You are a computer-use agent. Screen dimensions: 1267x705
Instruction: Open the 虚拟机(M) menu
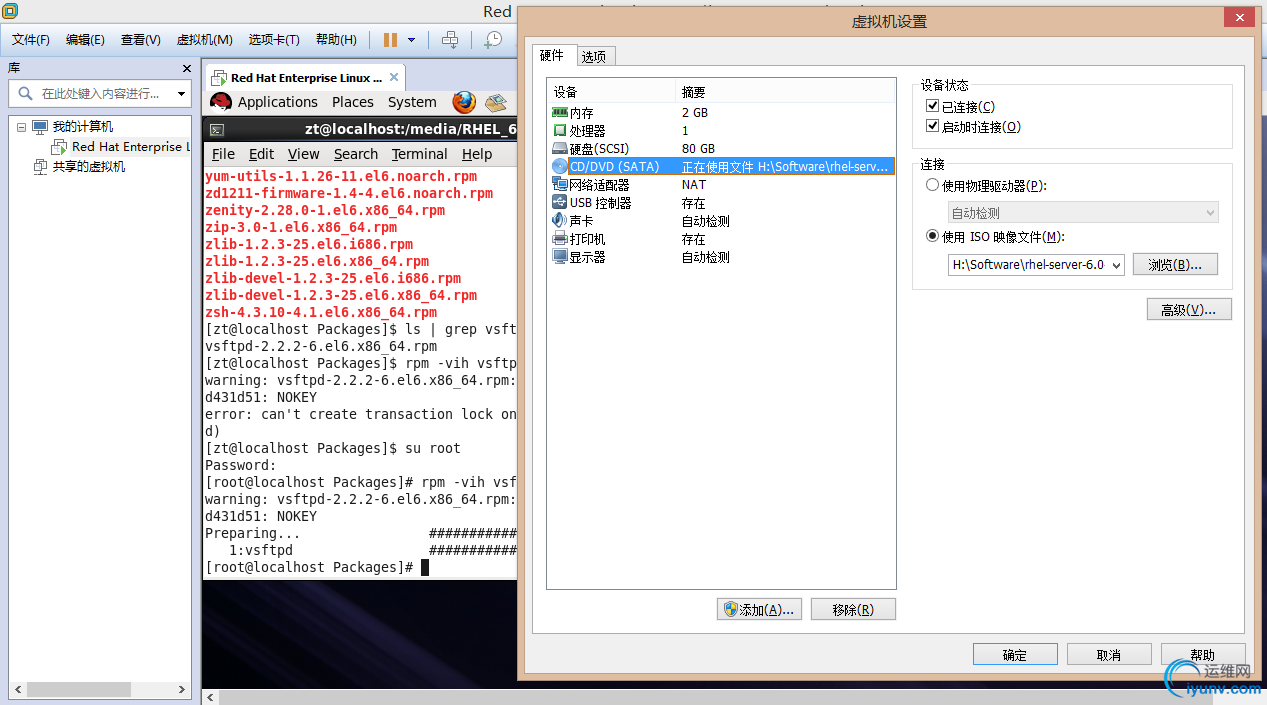pos(205,40)
